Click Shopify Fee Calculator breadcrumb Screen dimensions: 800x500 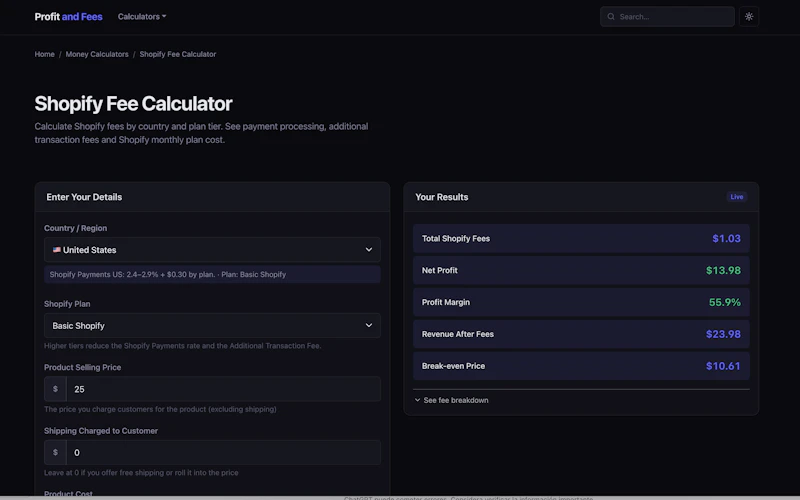tap(178, 54)
